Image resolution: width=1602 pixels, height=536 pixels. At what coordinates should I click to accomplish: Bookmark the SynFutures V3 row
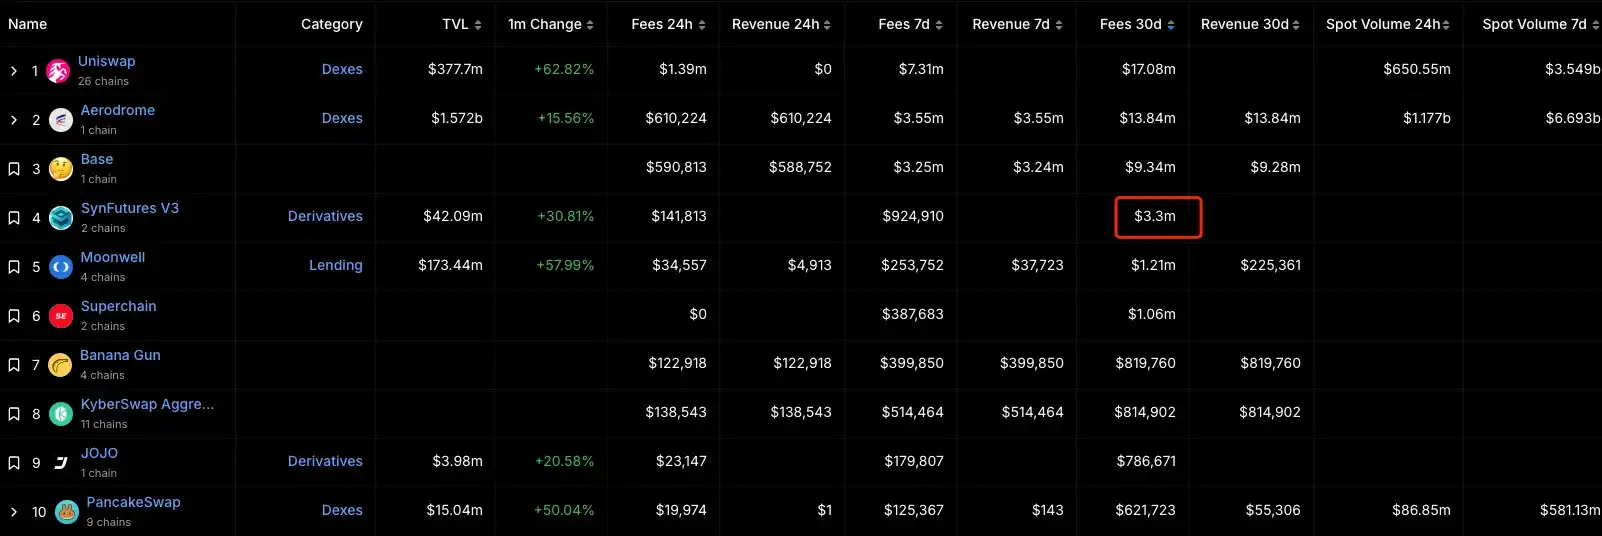14,218
